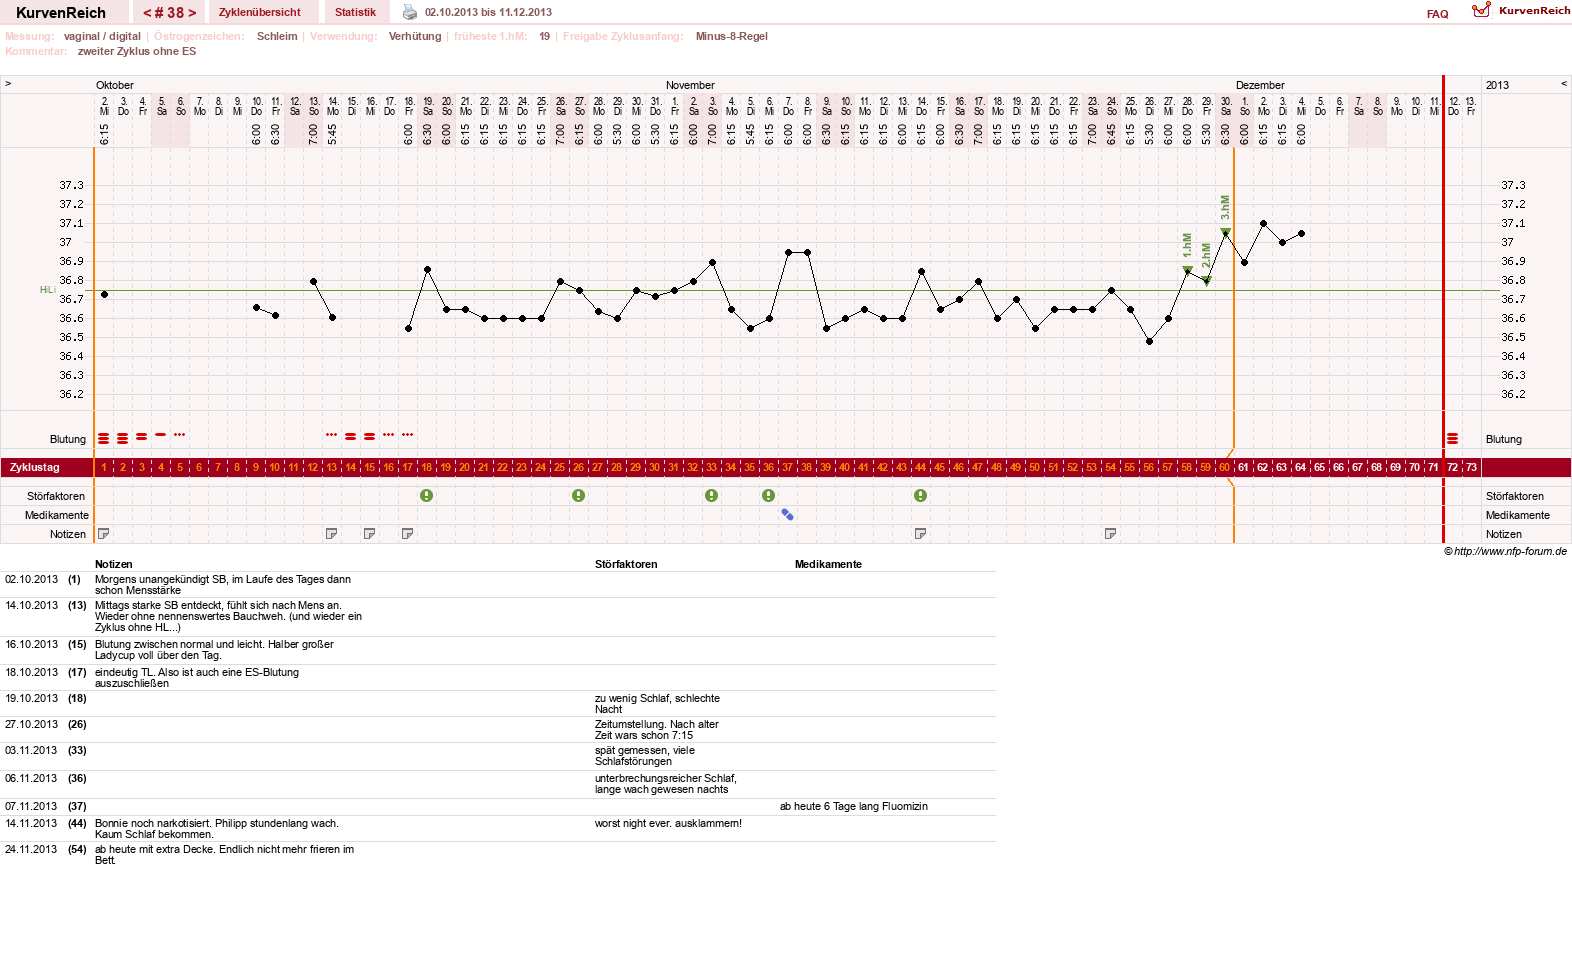This screenshot has height=958, width=1572.
Task: Click the 'vaginal / digital' Messung value
Action: (102, 36)
